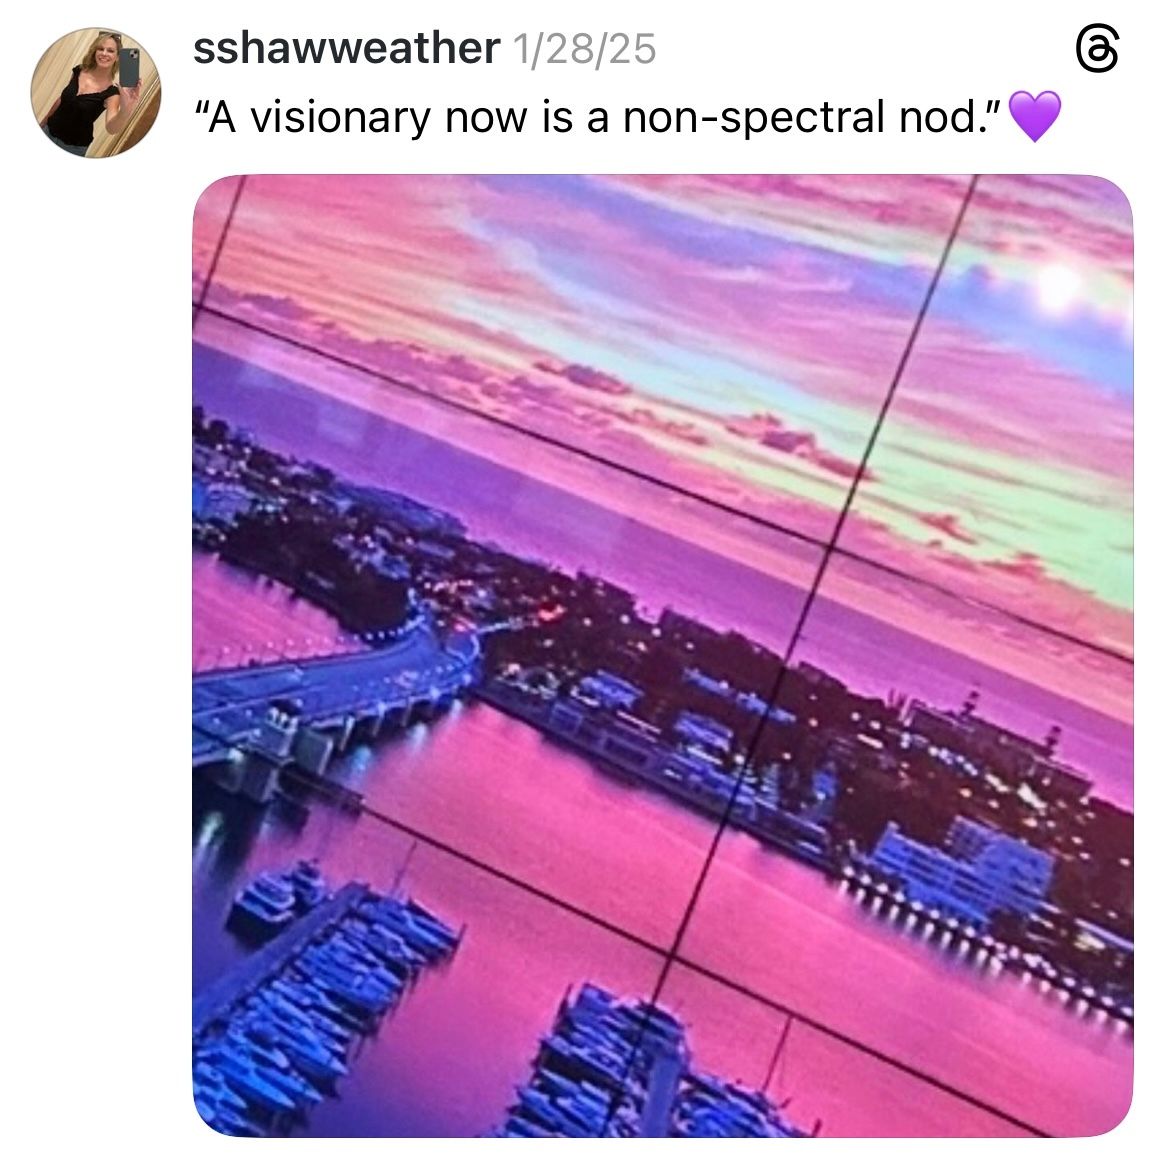The height and width of the screenshot is (1157, 1170).
Task: Open the pink sunset photo attachment
Action: coord(663,656)
